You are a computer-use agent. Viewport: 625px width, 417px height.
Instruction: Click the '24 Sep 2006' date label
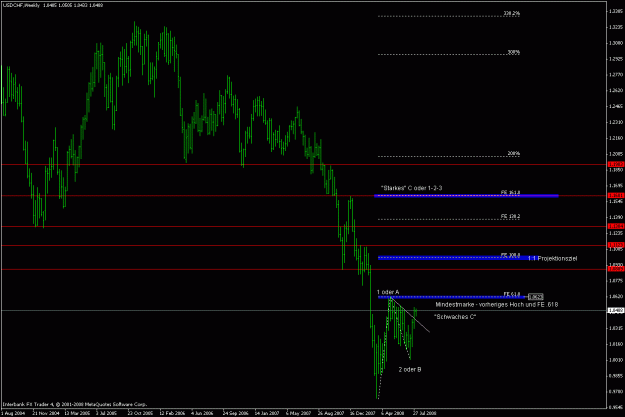click(x=236, y=413)
